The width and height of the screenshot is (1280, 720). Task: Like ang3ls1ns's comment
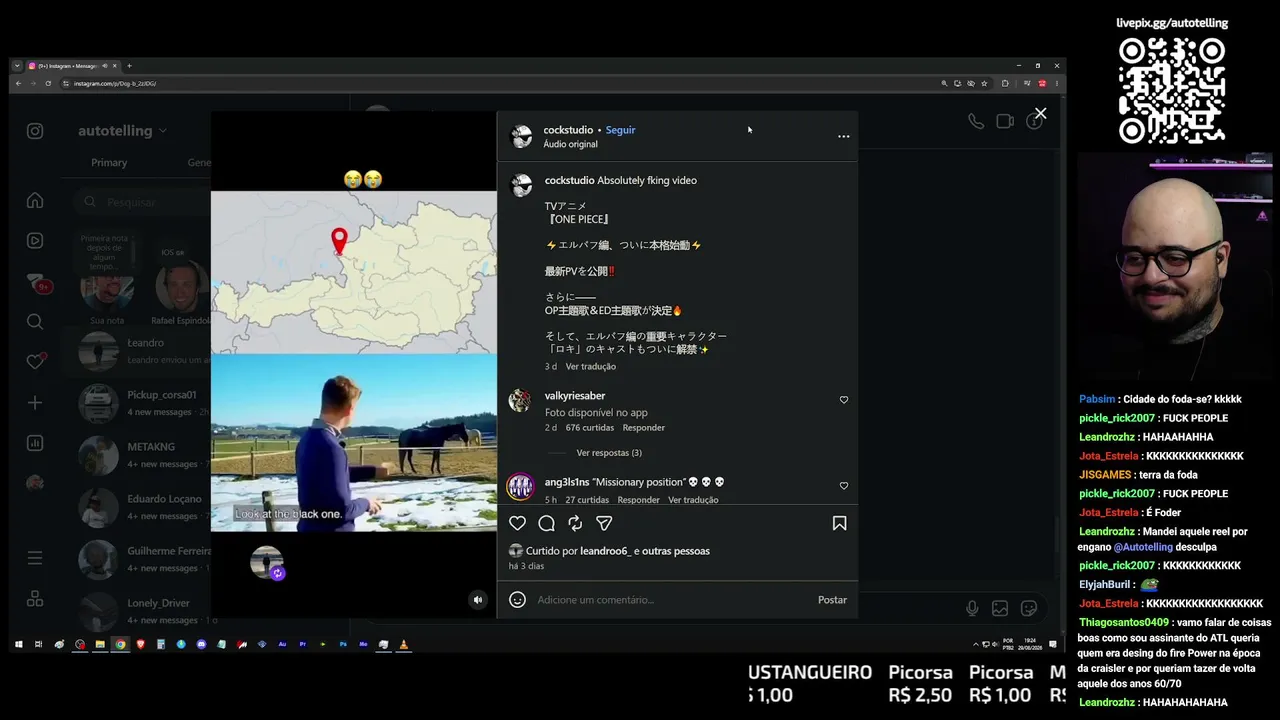(843, 486)
